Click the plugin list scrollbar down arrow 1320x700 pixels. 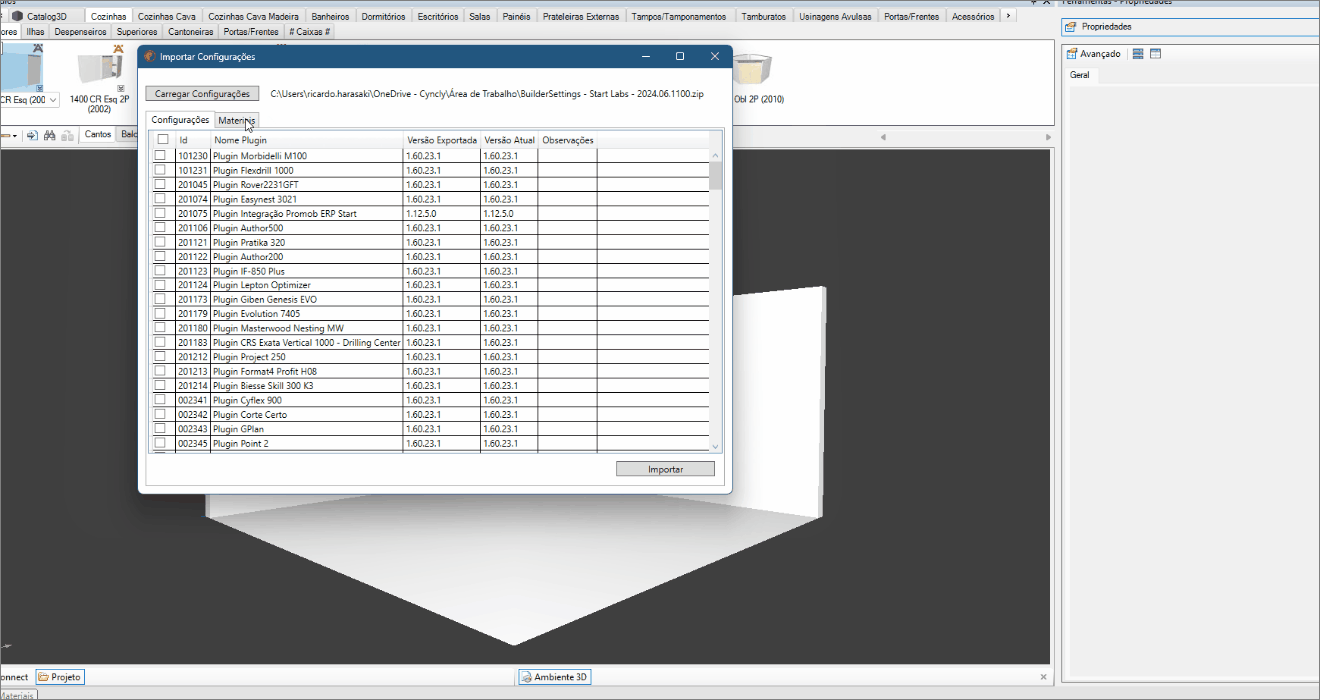[715, 446]
